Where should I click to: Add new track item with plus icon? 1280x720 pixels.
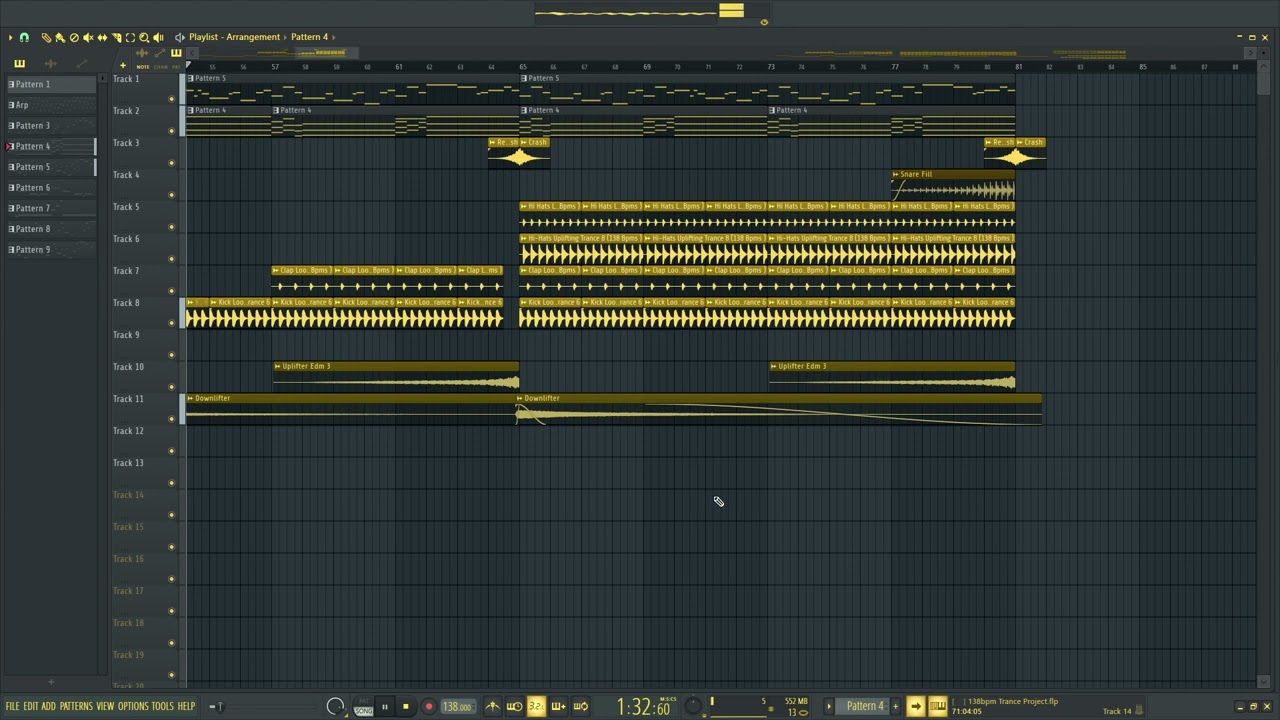pos(123,66)
